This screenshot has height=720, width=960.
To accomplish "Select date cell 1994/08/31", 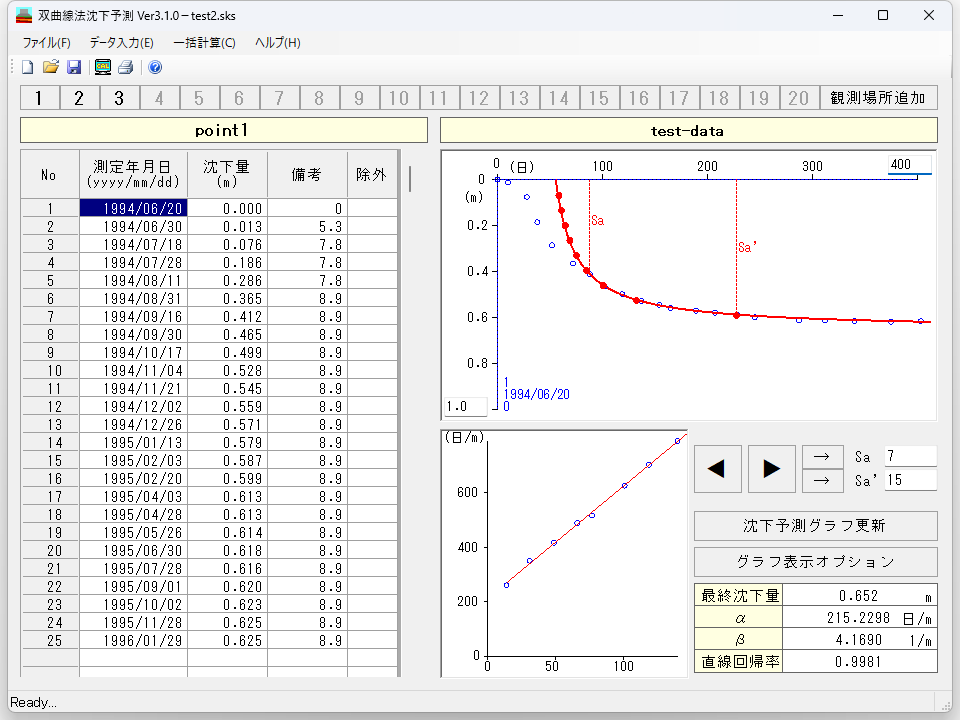I will pyautogui.click(x=133, y=298).
